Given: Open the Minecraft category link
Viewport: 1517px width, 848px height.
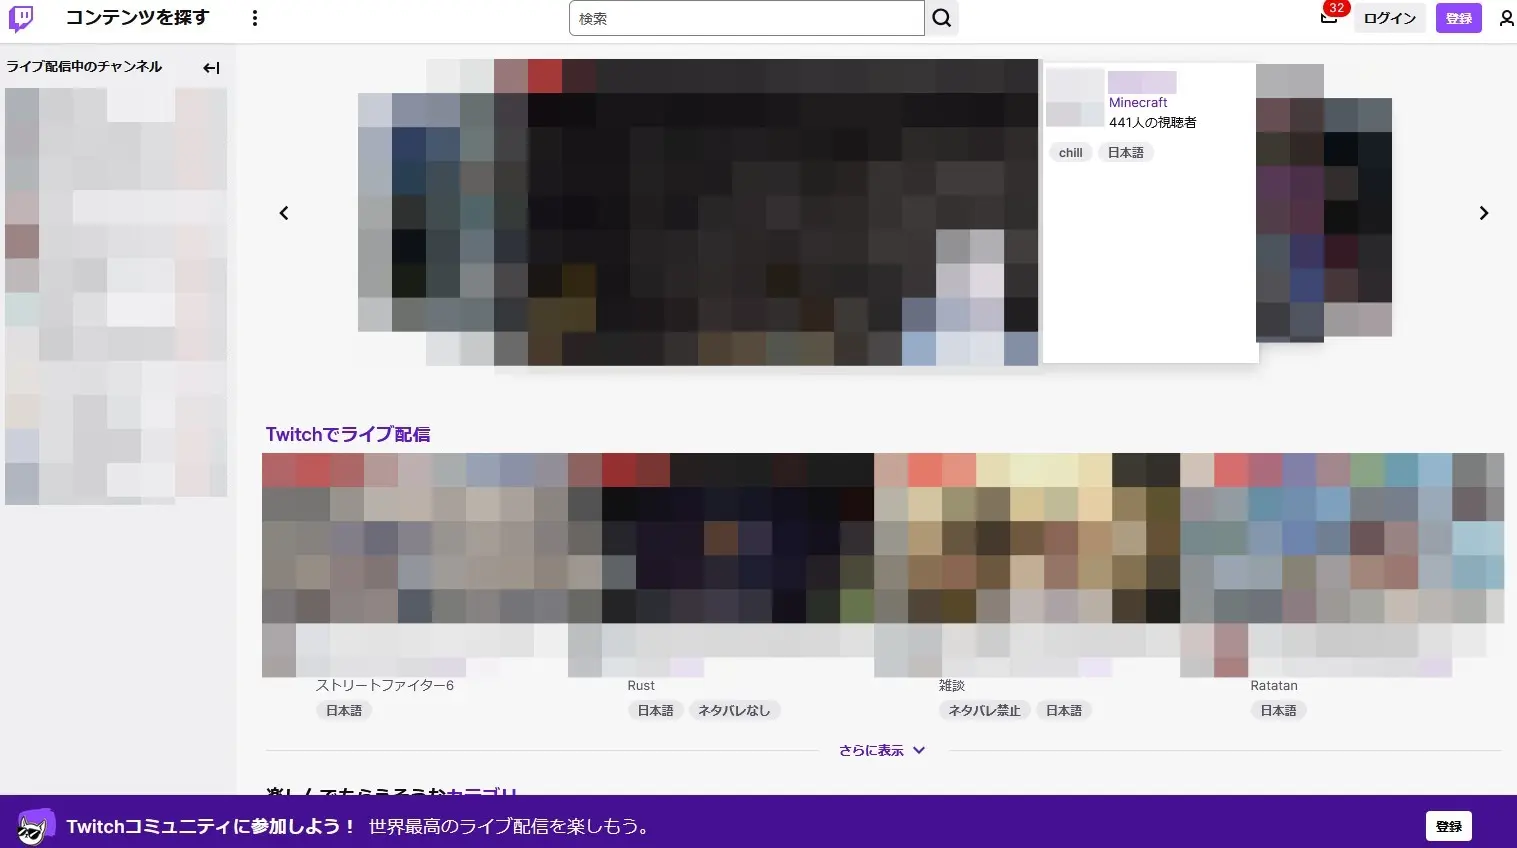Looking at the screenshot, I should tap(1138, 102).
